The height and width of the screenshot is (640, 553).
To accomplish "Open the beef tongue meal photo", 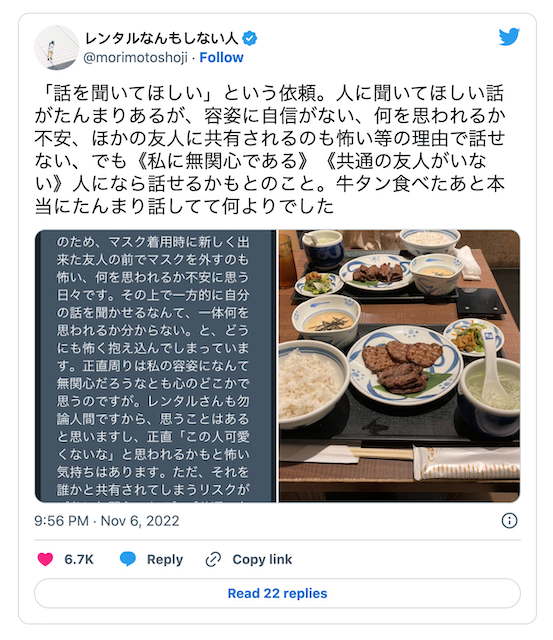I will pyautogui.click(x=399, y=366).
